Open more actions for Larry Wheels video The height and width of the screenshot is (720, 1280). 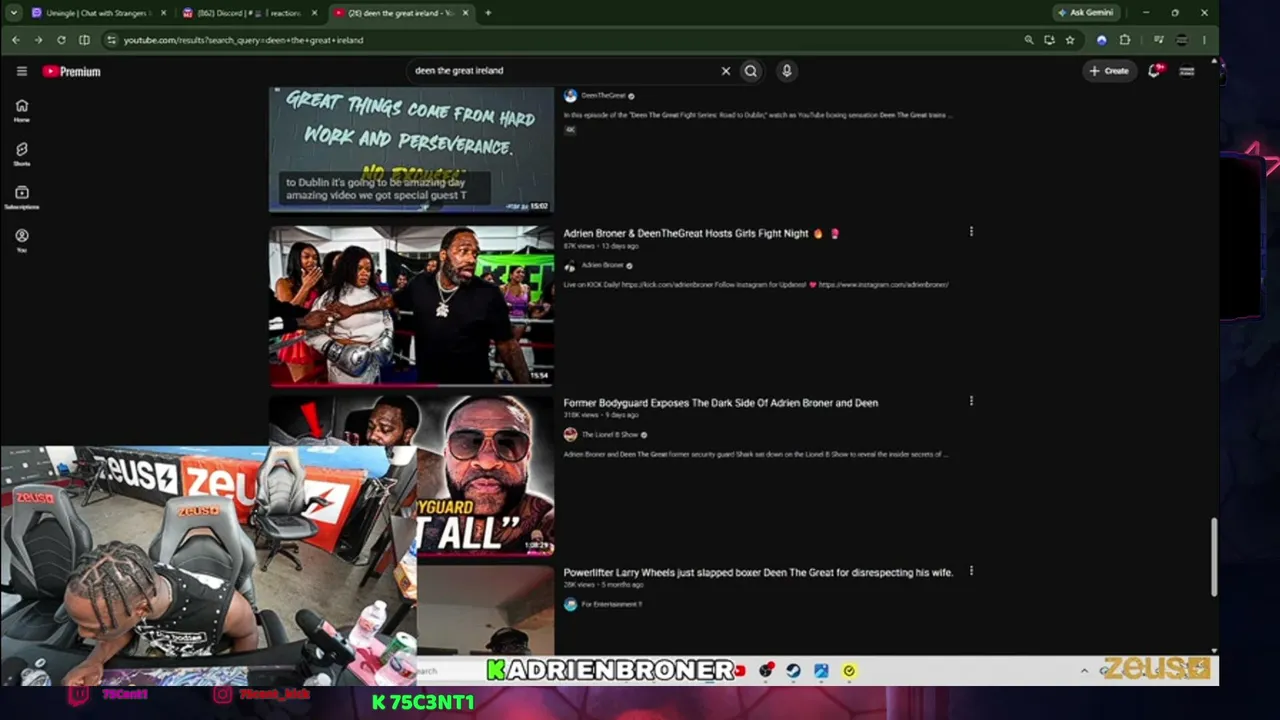coord(971,571)
